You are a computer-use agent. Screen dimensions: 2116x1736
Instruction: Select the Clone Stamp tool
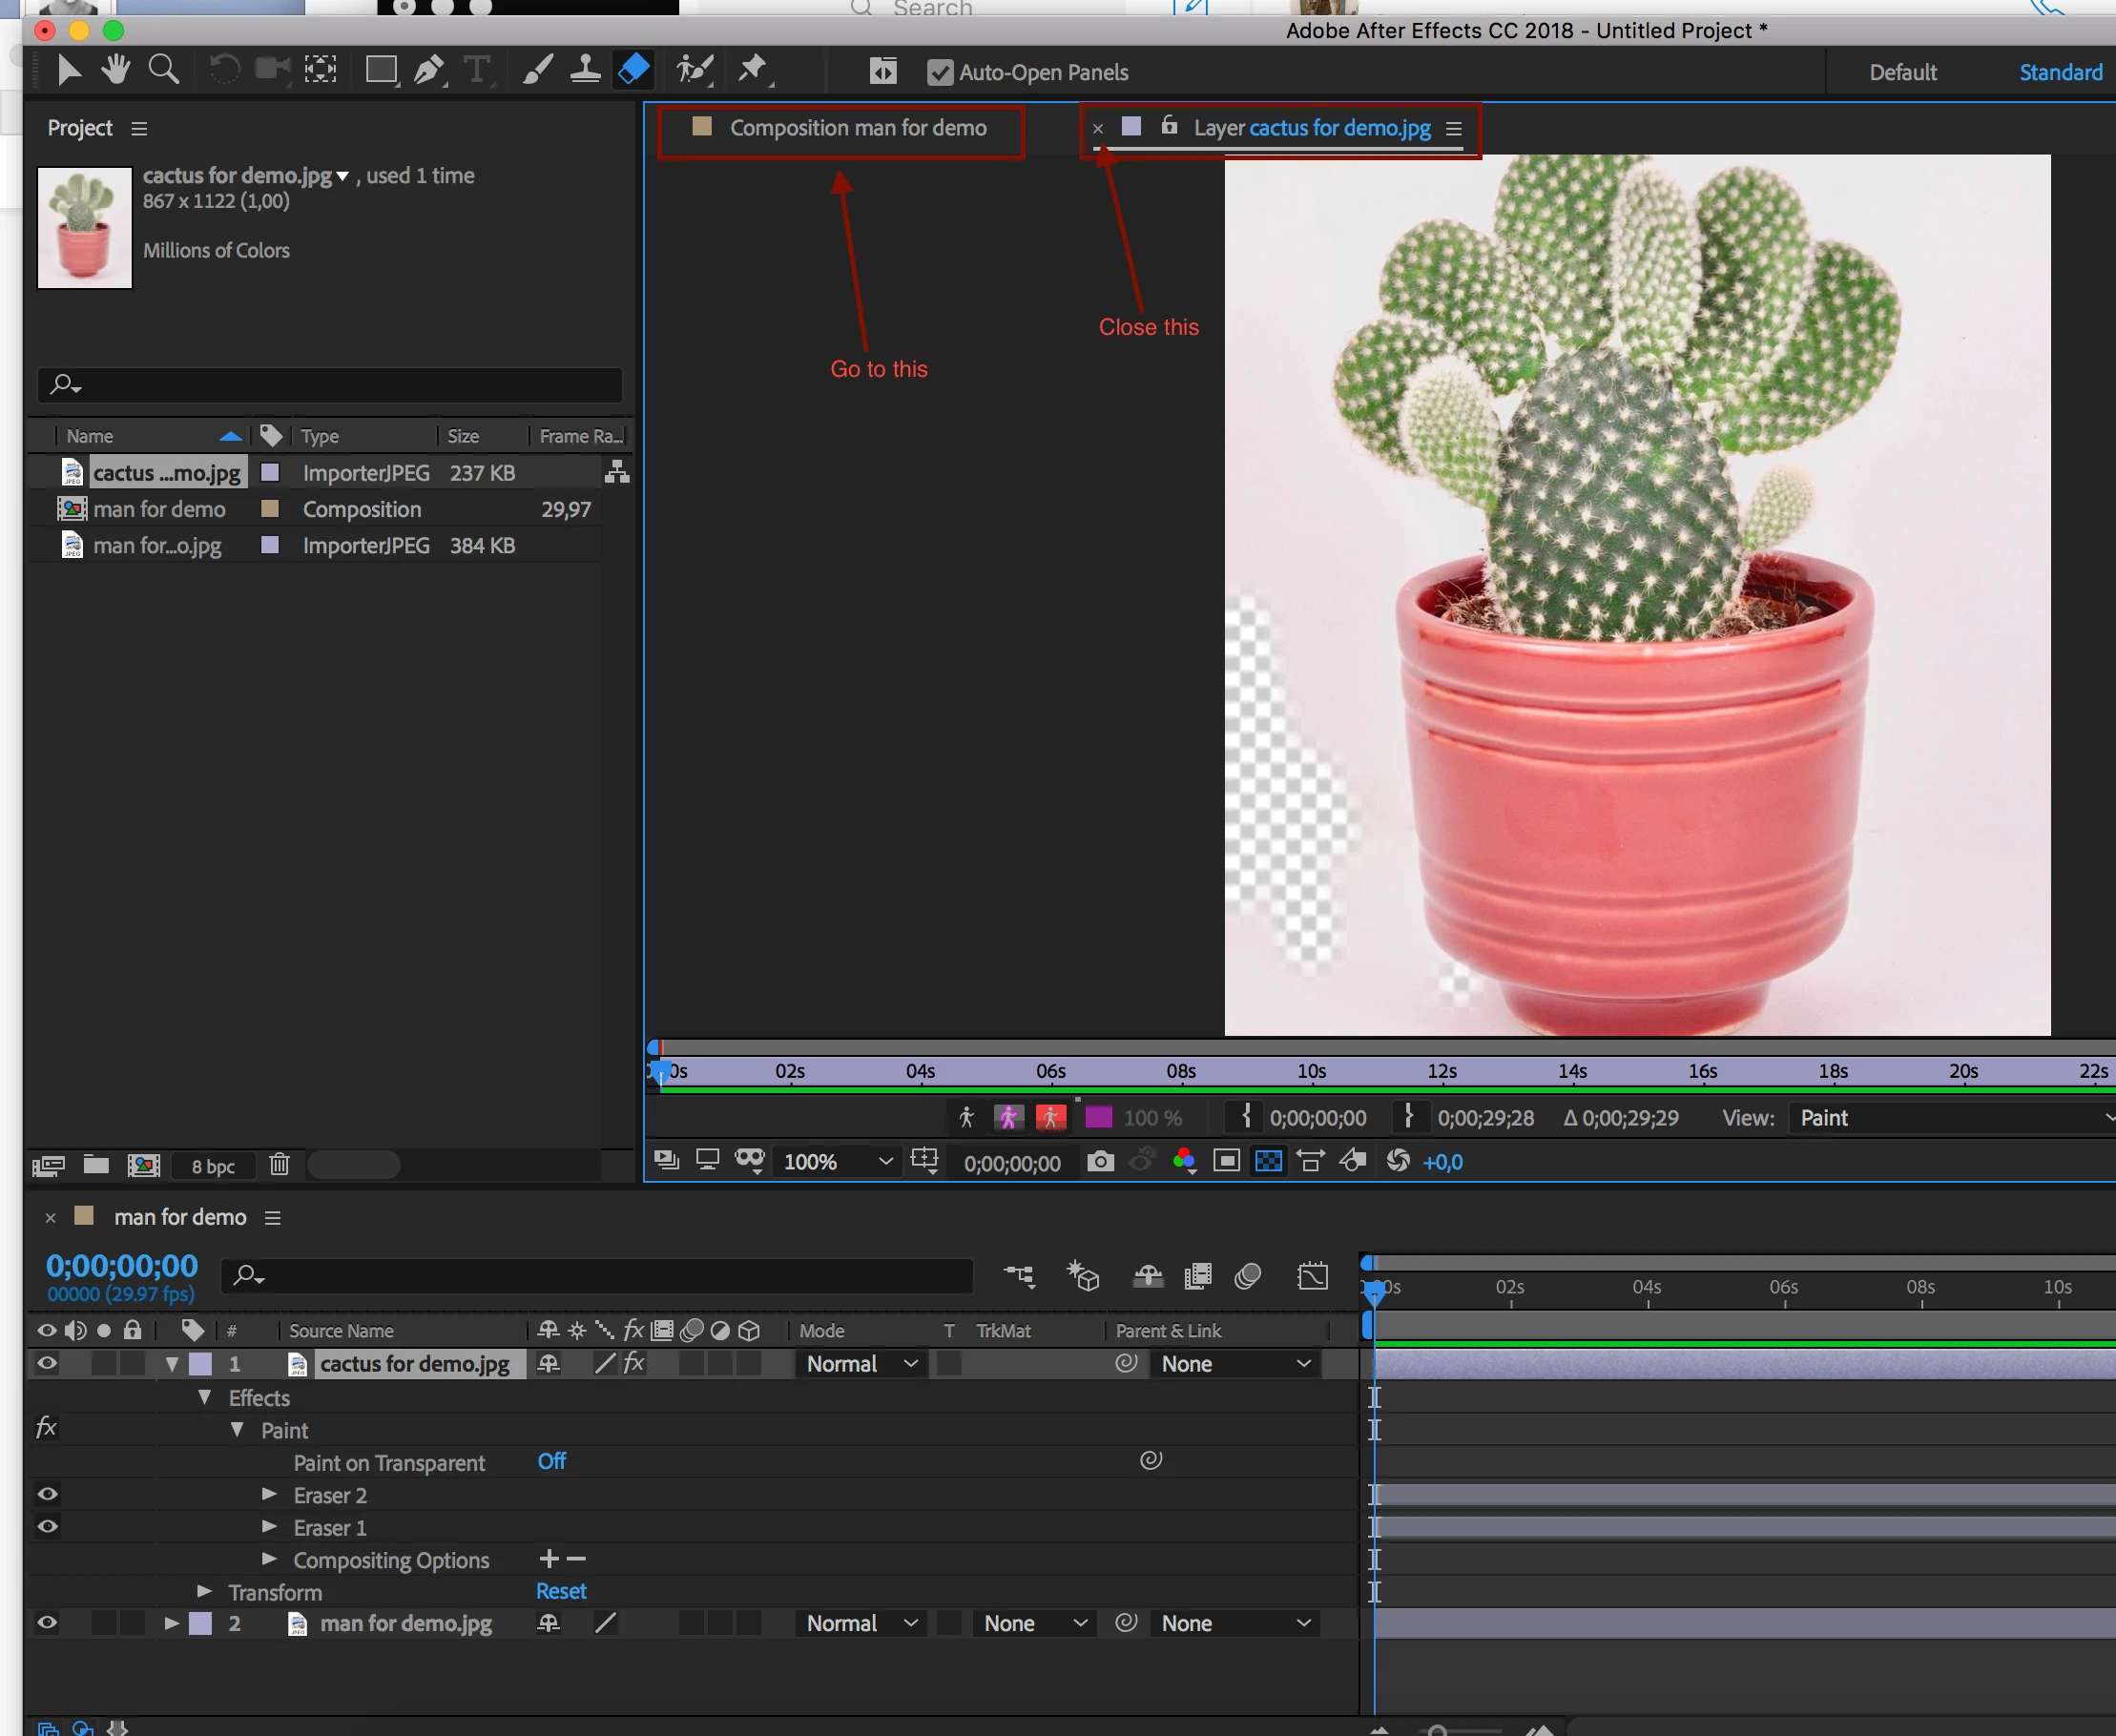point(585,70)
